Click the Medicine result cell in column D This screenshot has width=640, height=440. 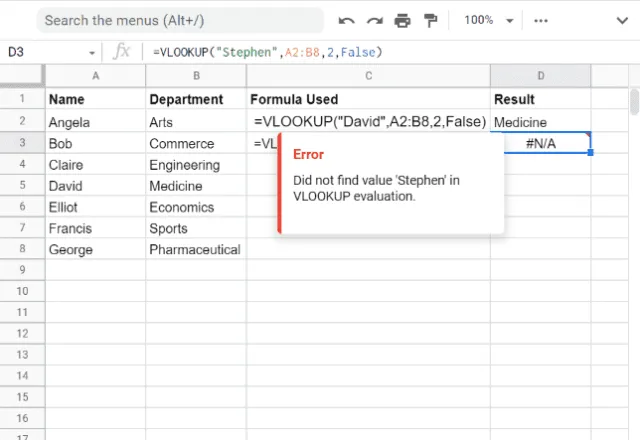(x=540, y=122)
